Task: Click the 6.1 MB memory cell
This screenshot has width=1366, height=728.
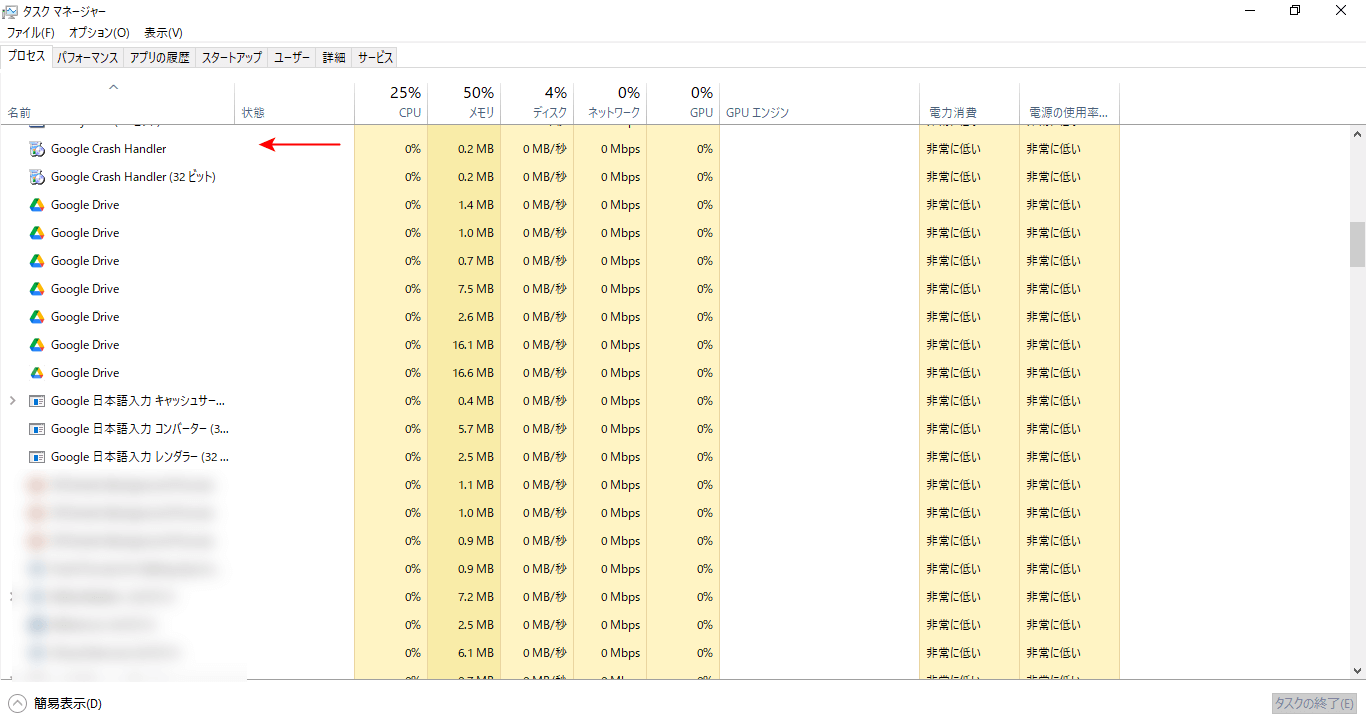Action: 464,653
